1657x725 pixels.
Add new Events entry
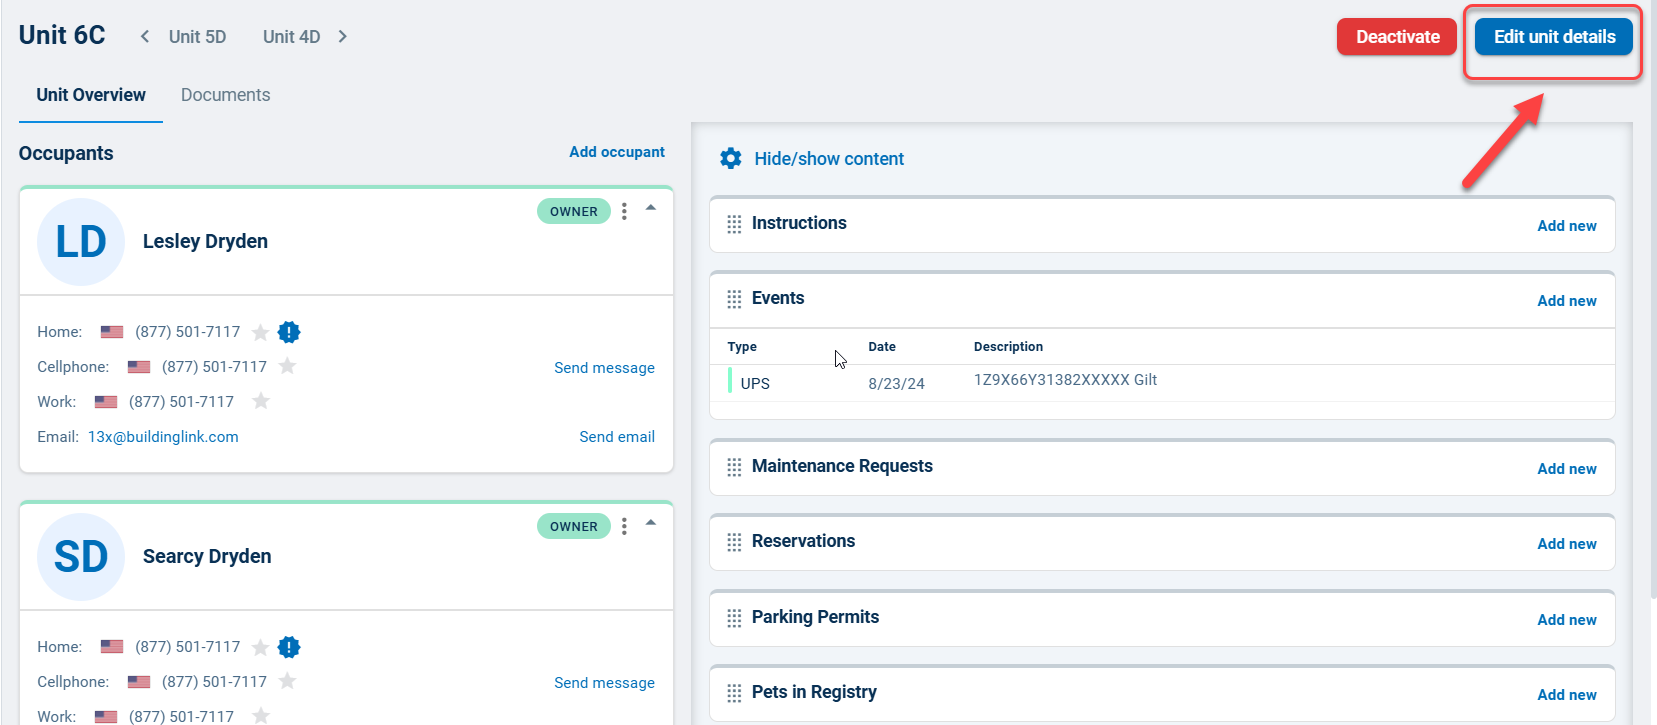click(x=1567, y=301)
